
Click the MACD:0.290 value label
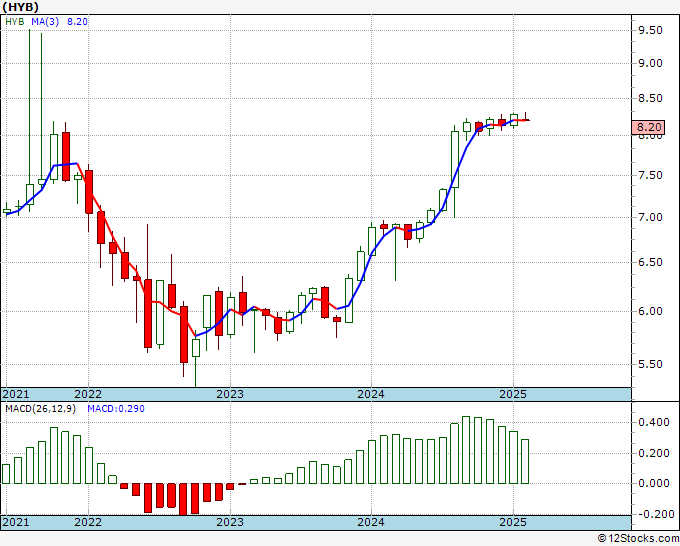(x=116, y=409)
